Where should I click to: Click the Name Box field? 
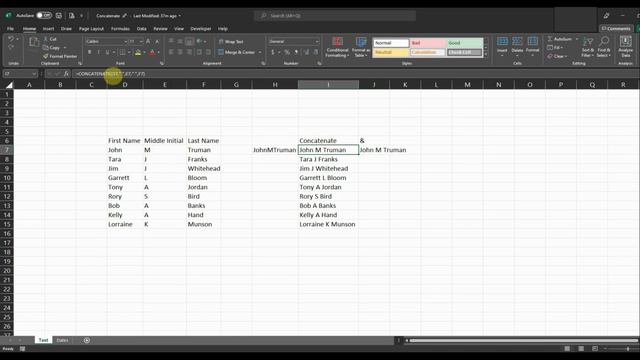20,74
